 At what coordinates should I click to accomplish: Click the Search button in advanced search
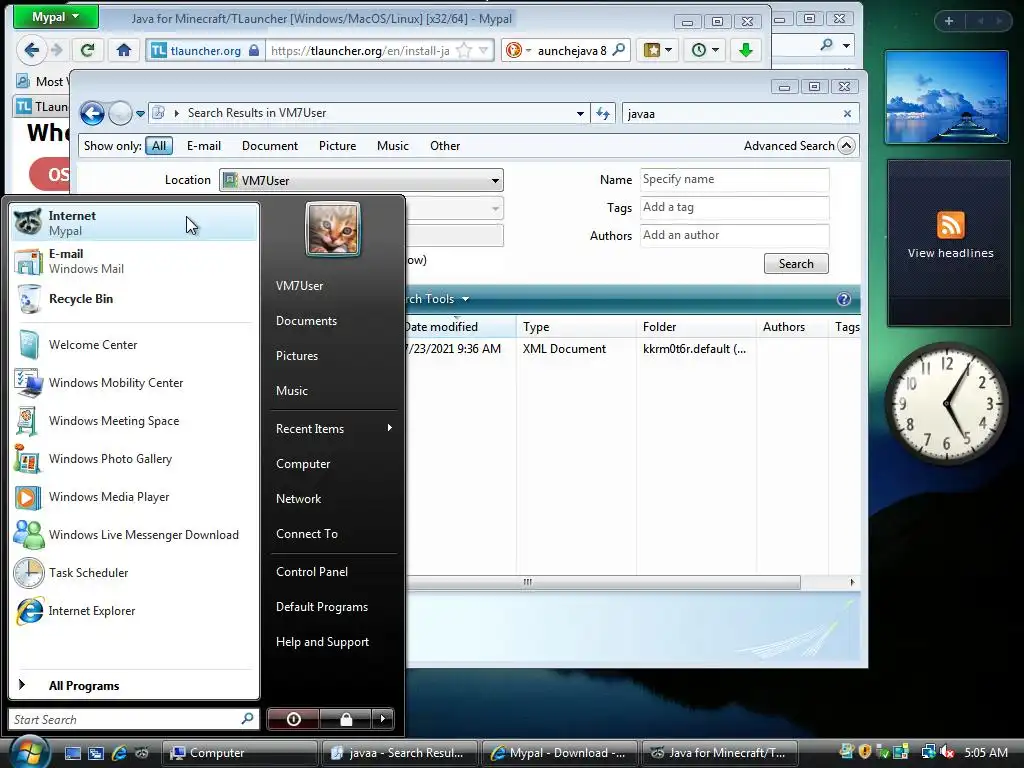coord(796,264)
